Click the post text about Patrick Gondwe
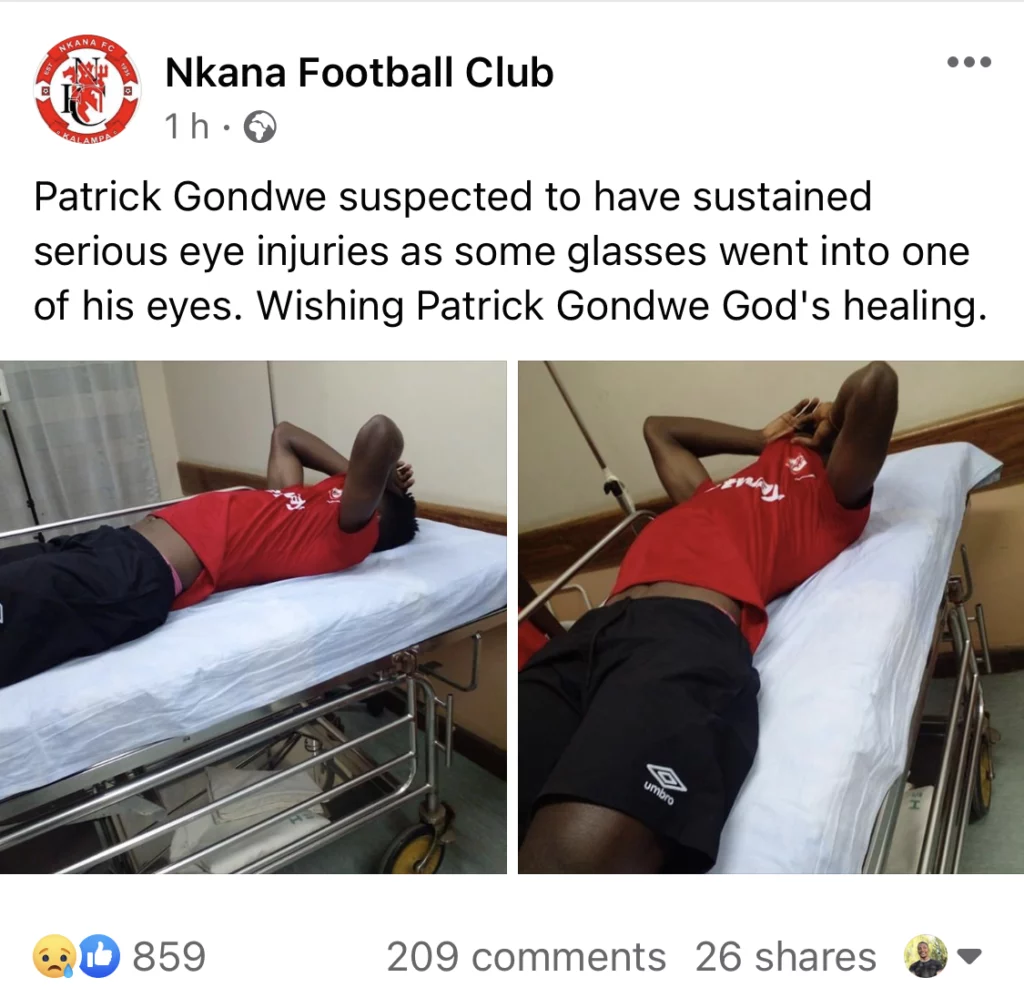1024x1008 pixels. [x=509, y=251]
